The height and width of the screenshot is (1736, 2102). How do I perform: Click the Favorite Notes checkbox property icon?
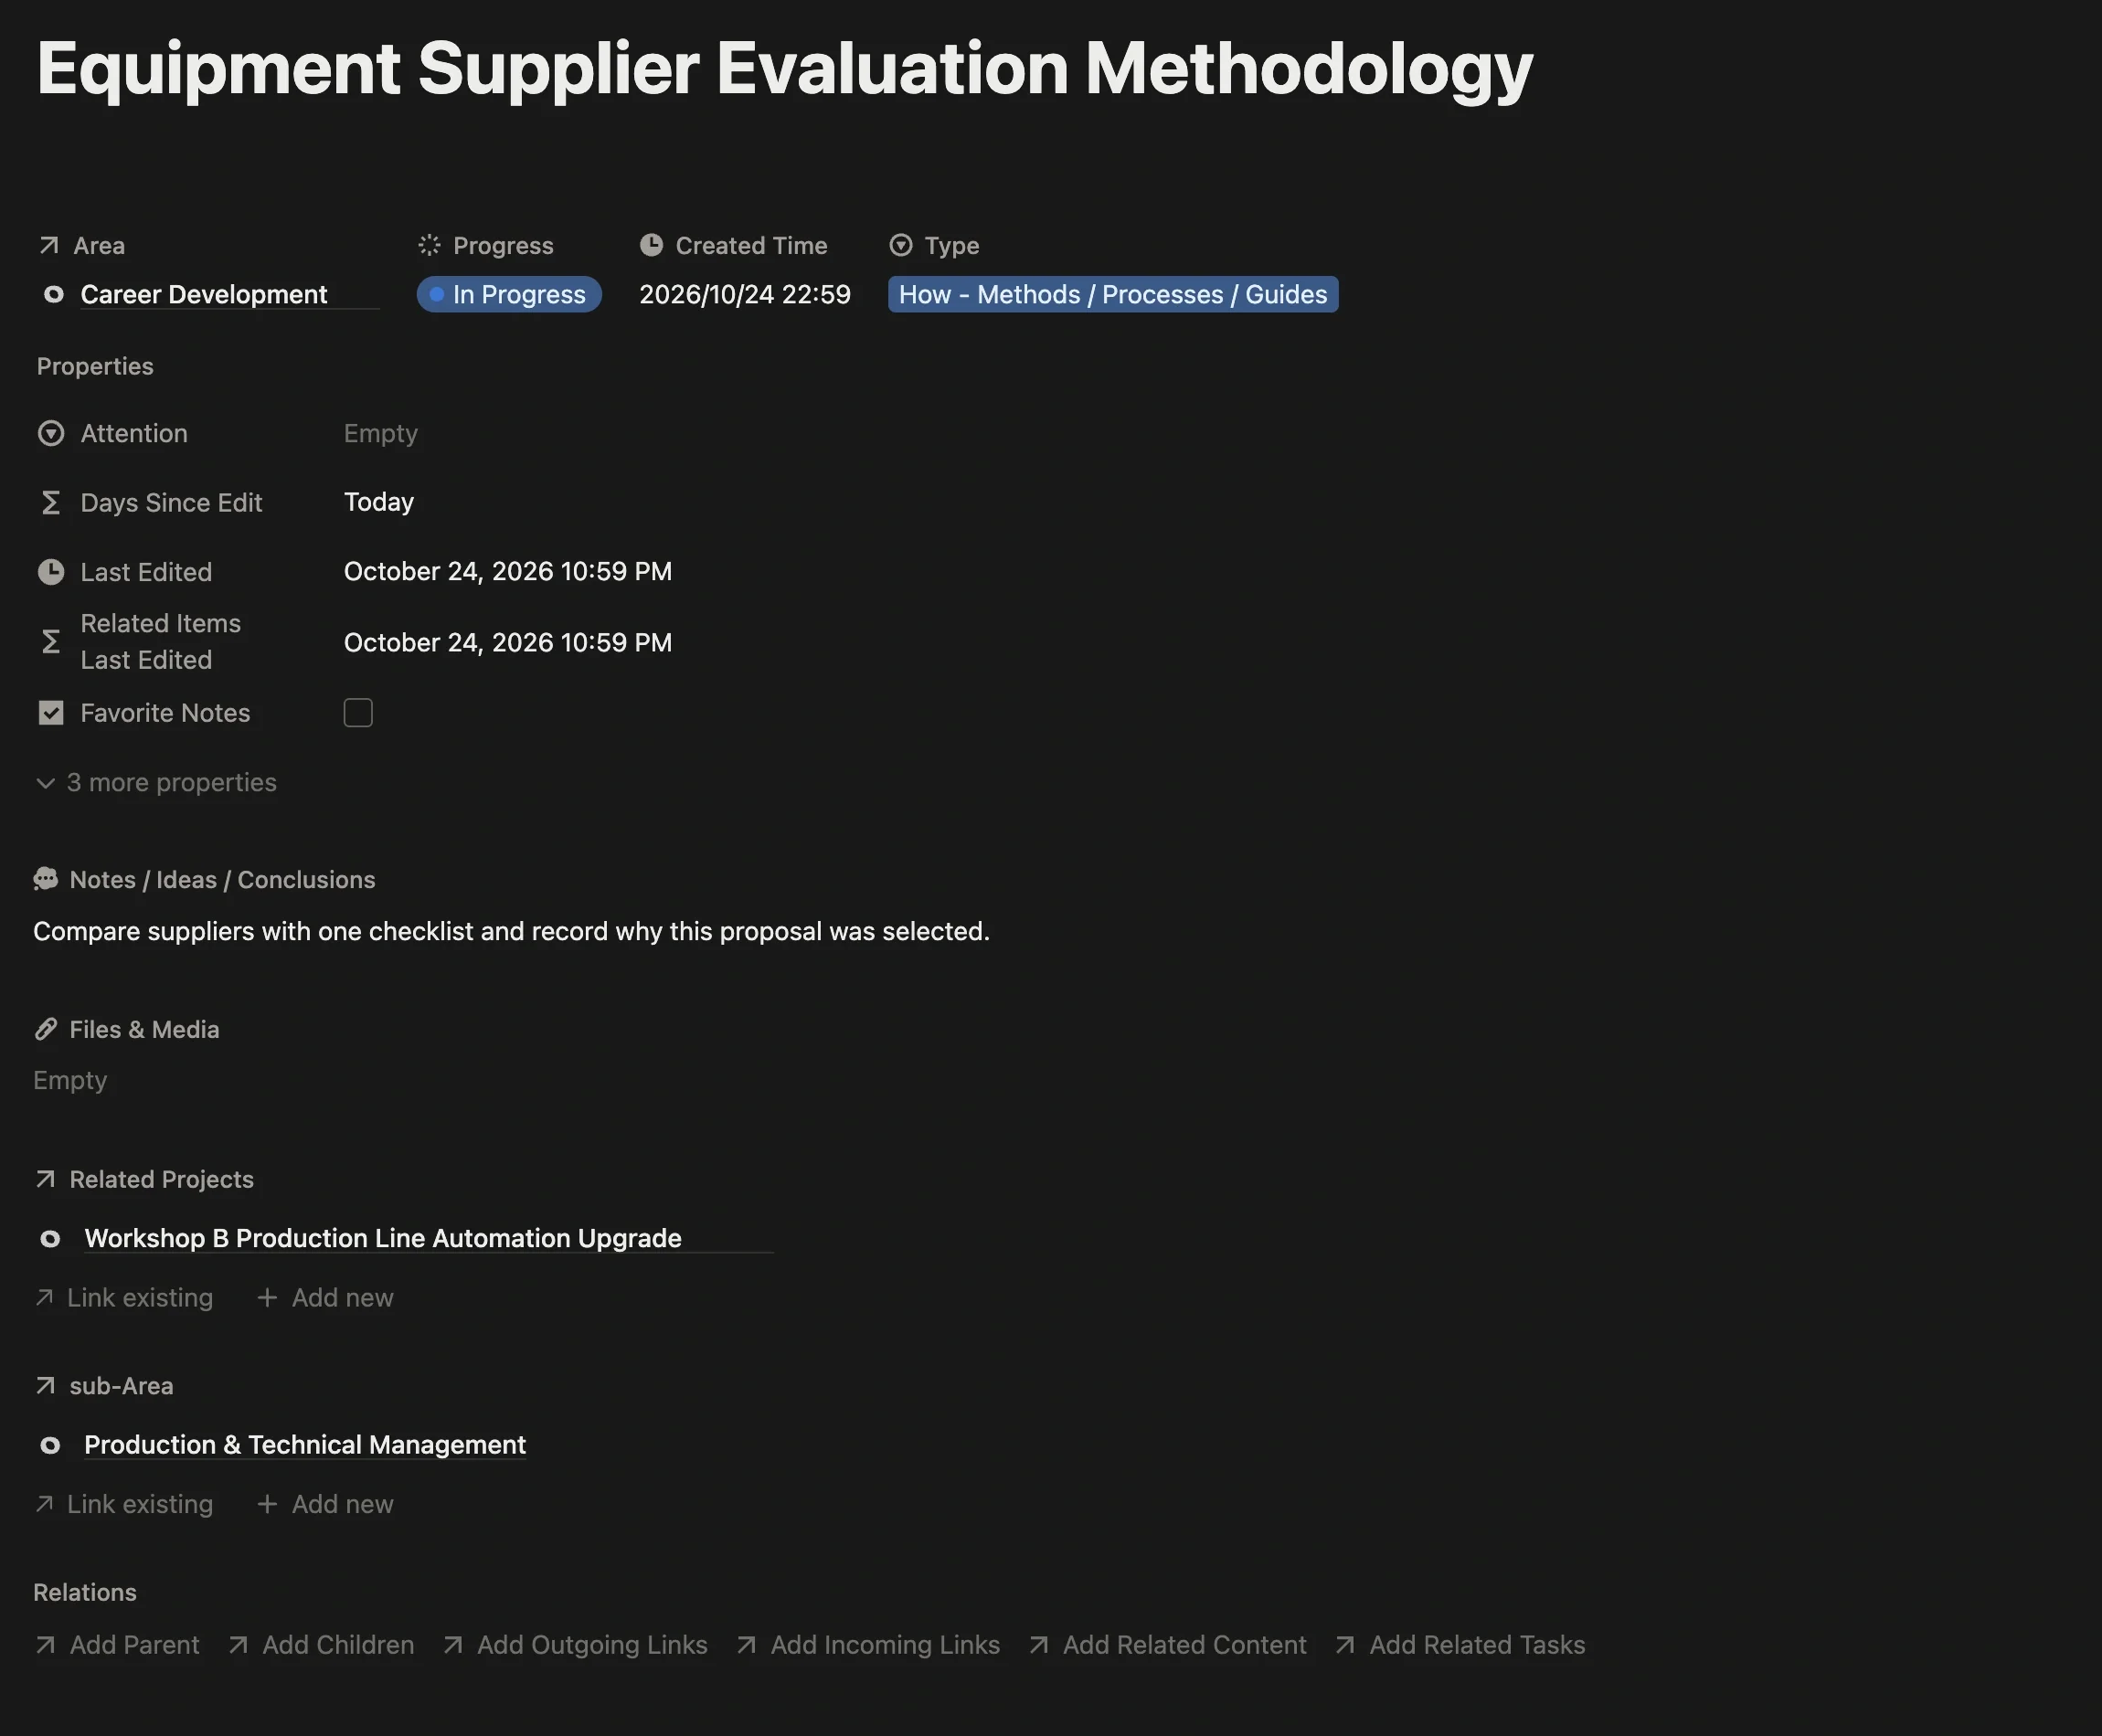coord(51,713)
